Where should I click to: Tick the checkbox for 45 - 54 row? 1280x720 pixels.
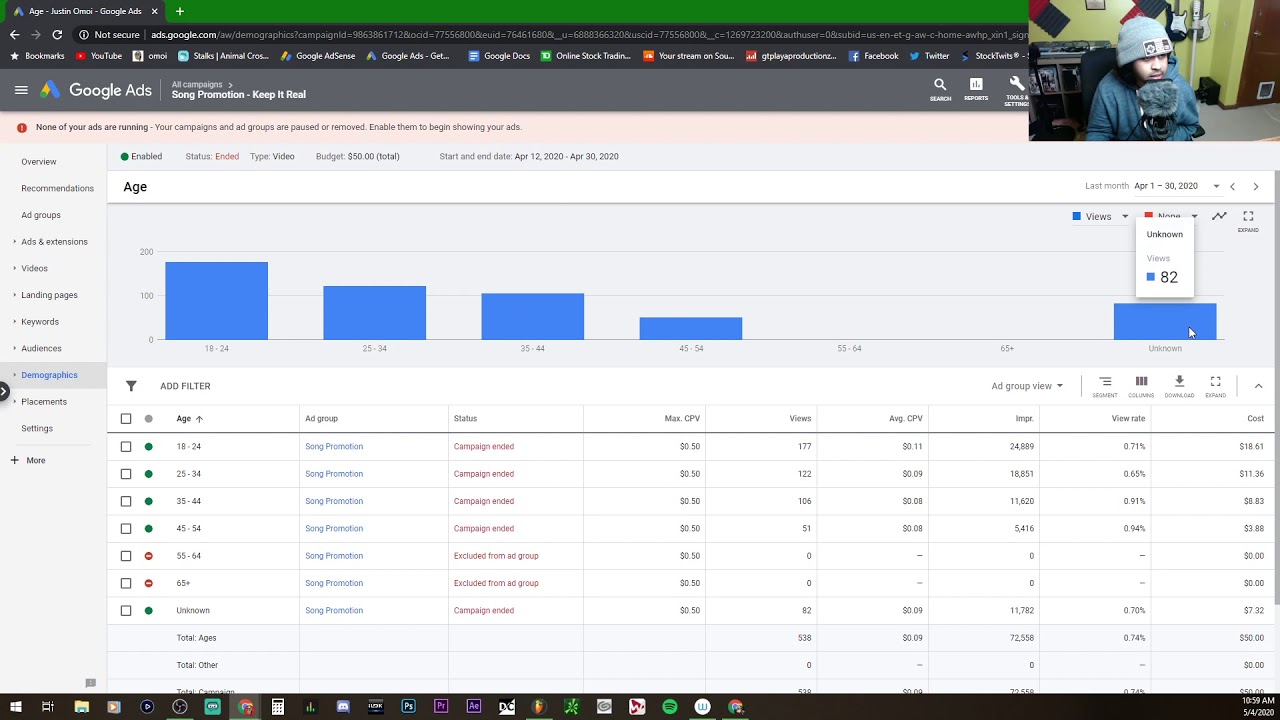pyautogui.click(x=126, y=528)
